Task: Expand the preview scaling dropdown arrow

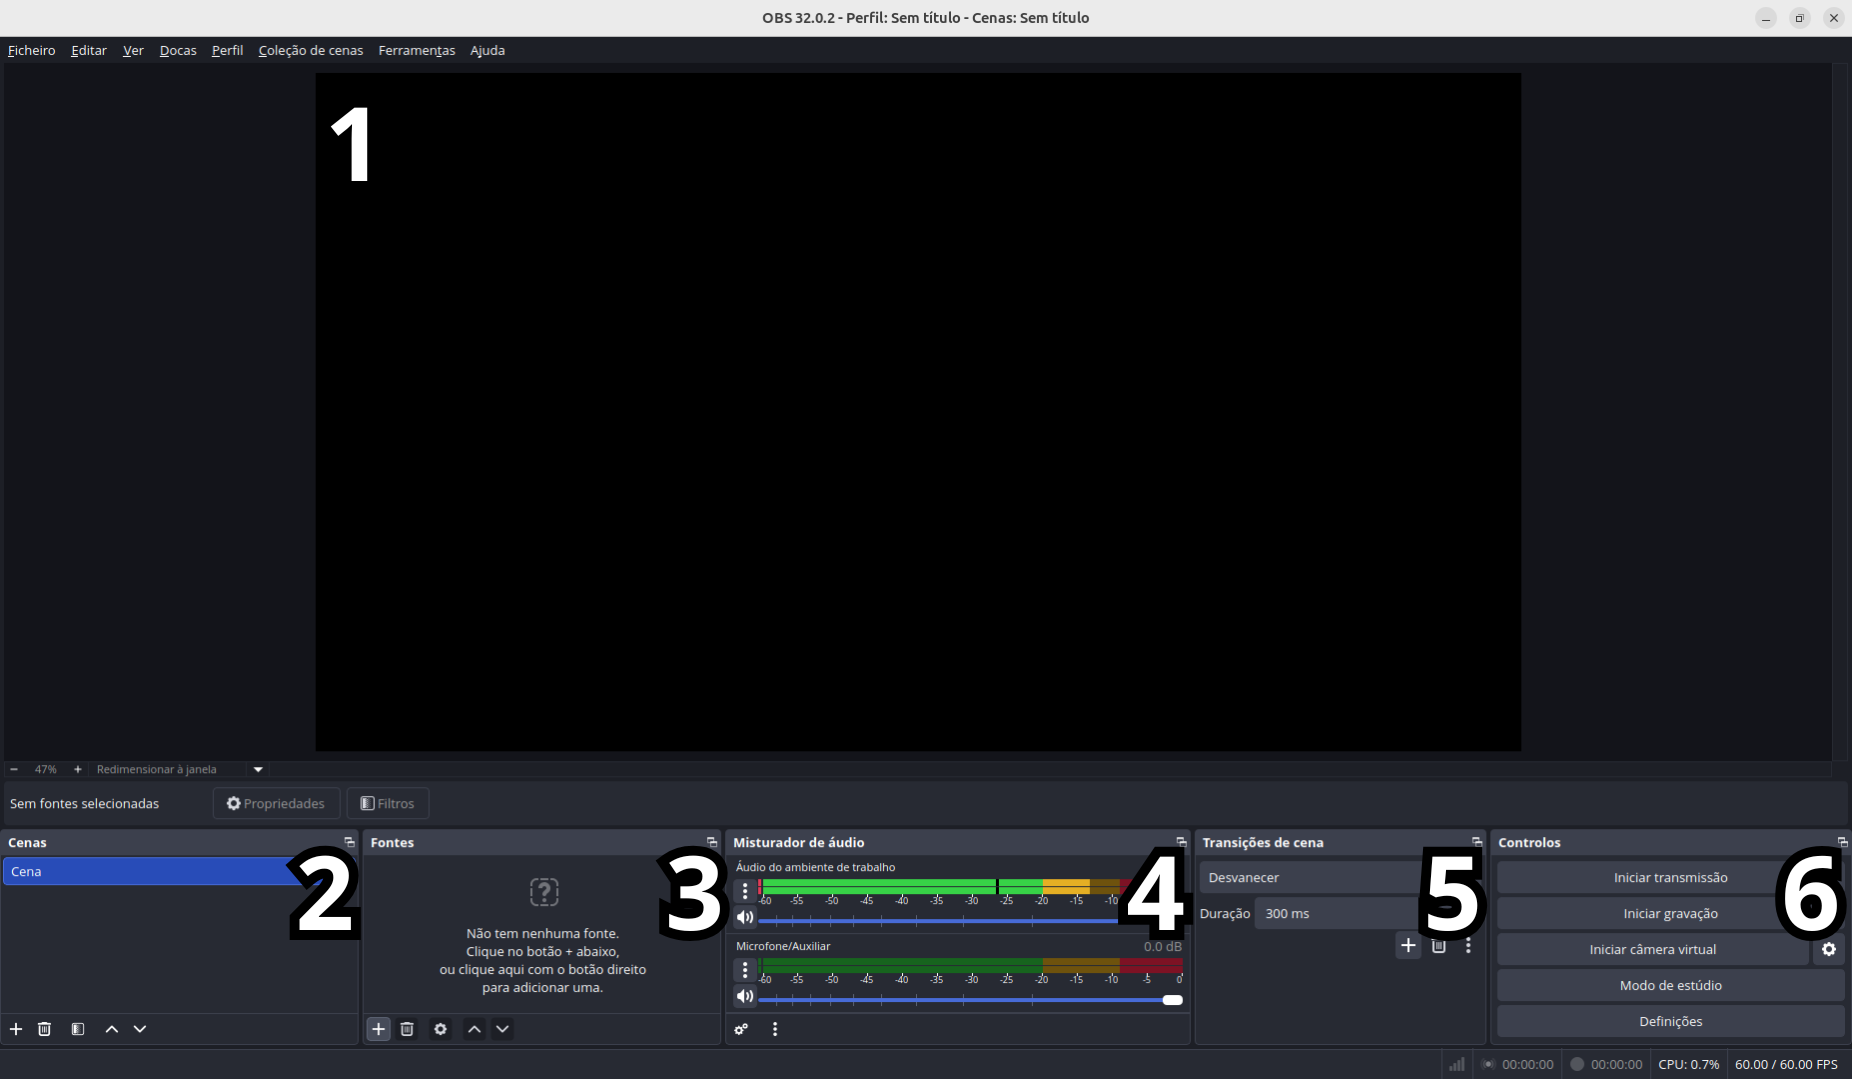Action: 258,770
